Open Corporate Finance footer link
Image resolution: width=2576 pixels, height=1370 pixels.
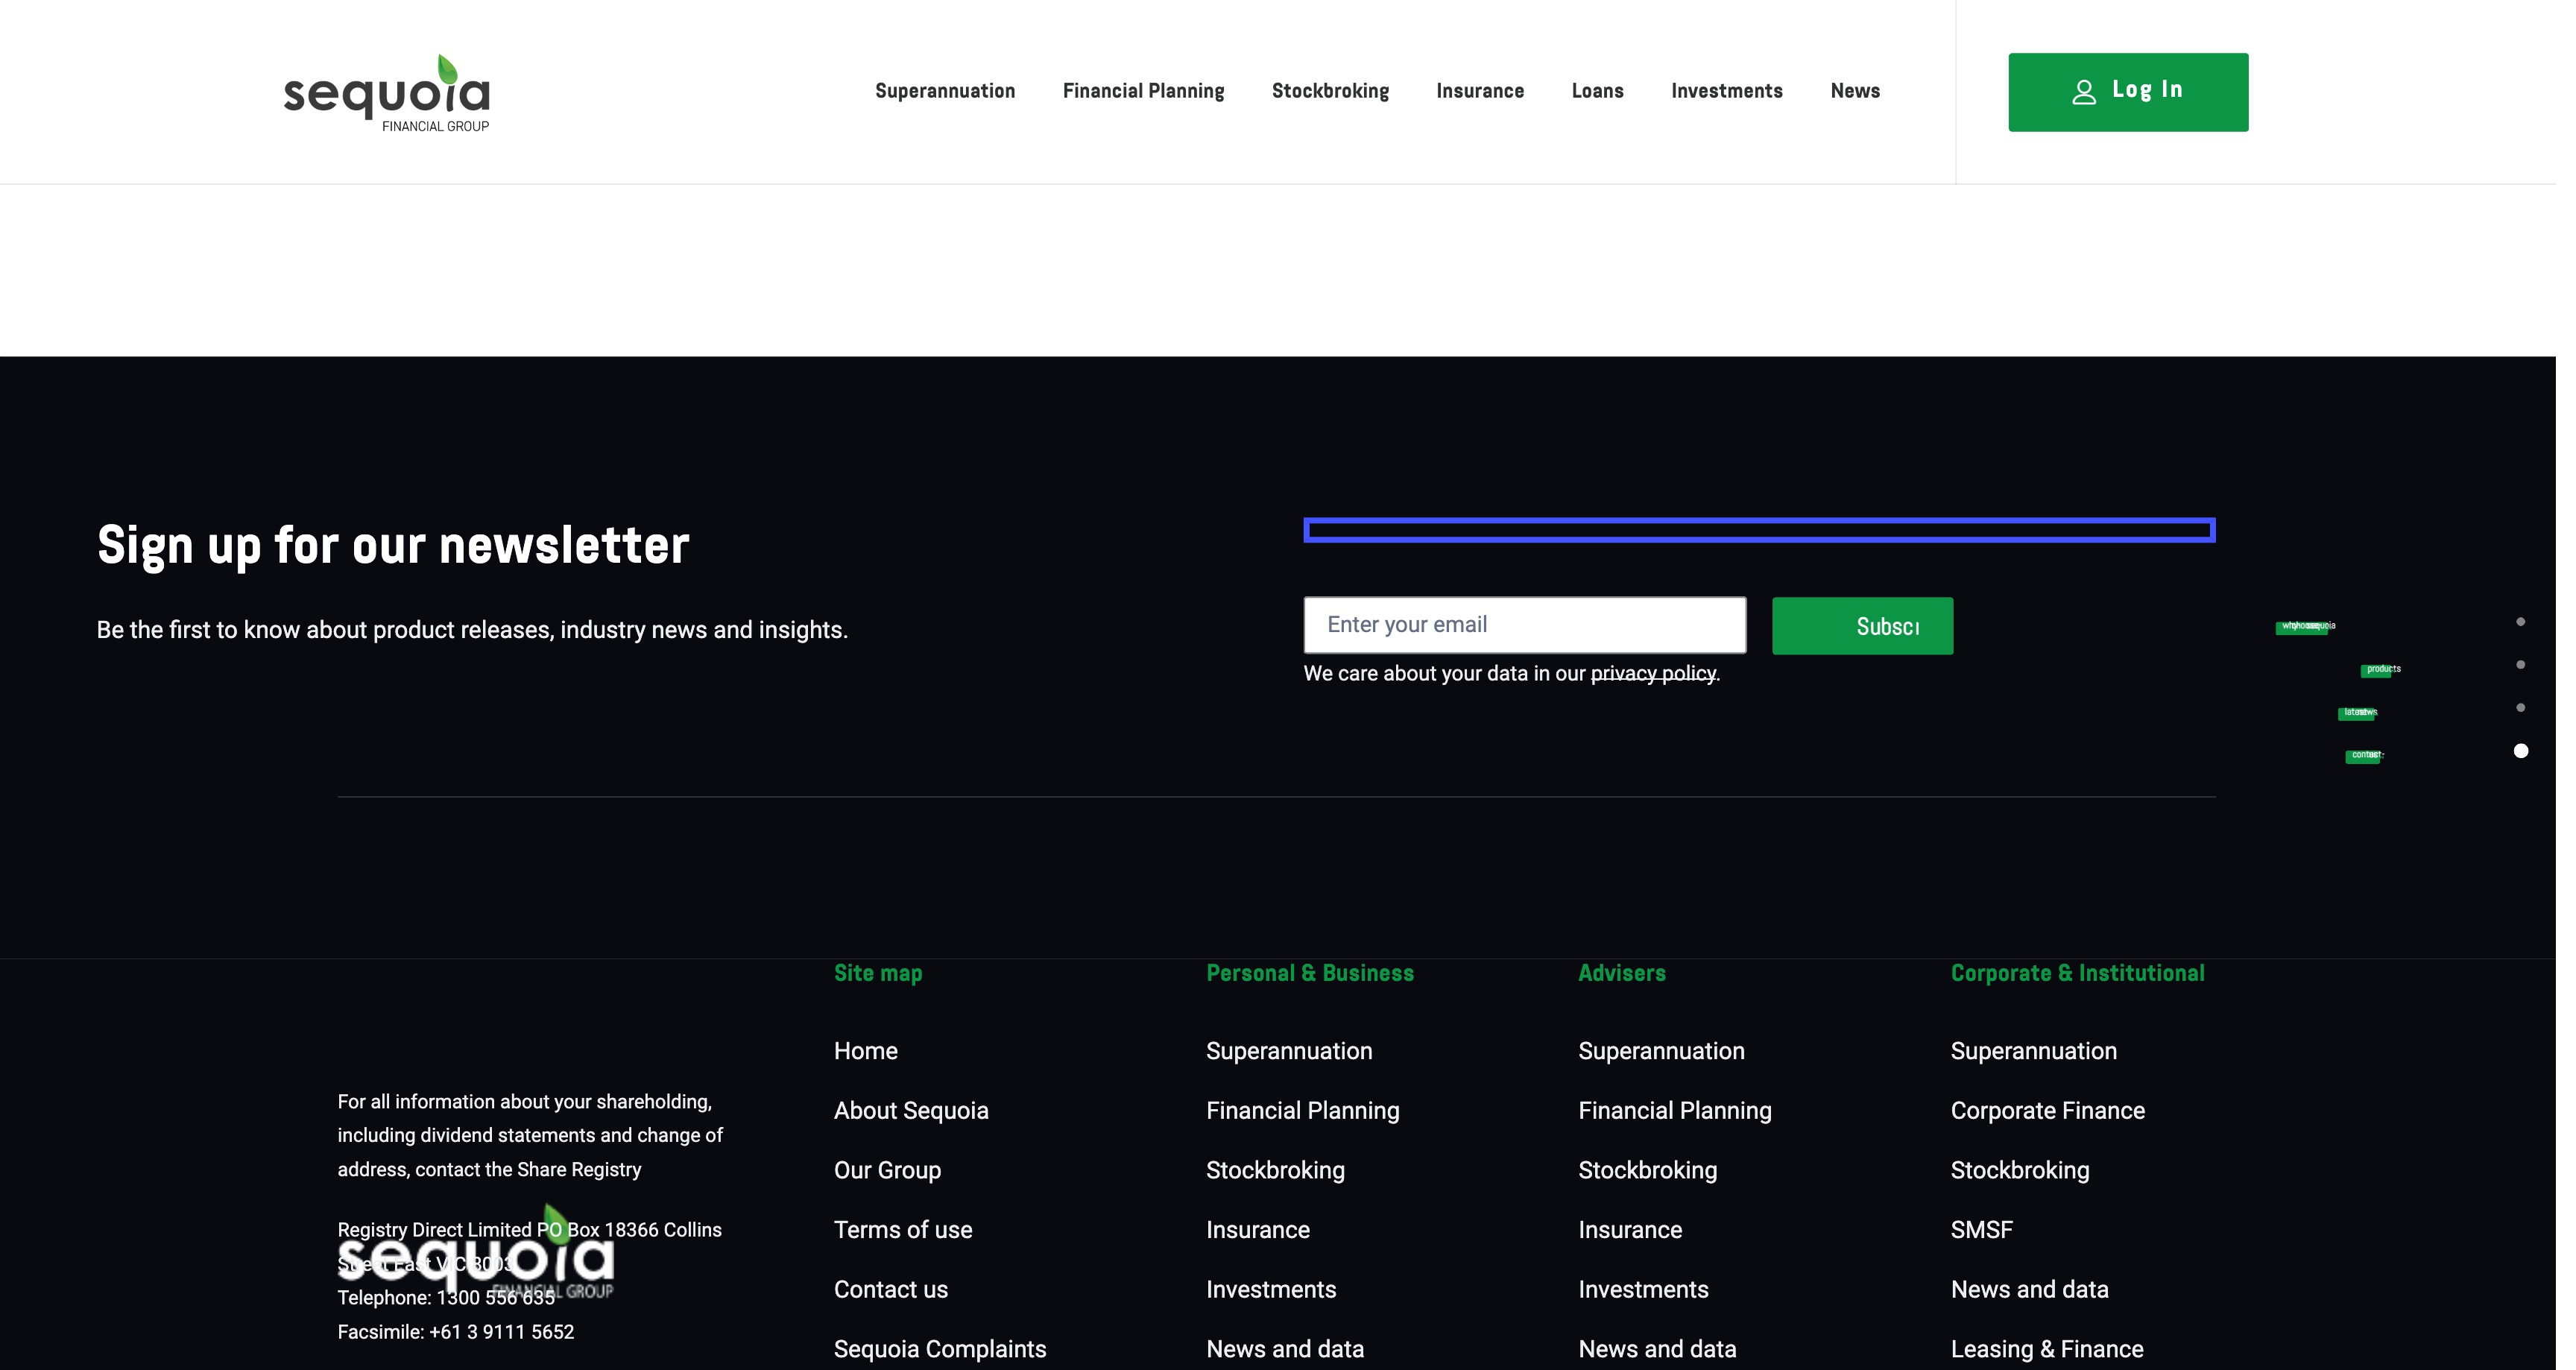[x=2047, y=1111]
